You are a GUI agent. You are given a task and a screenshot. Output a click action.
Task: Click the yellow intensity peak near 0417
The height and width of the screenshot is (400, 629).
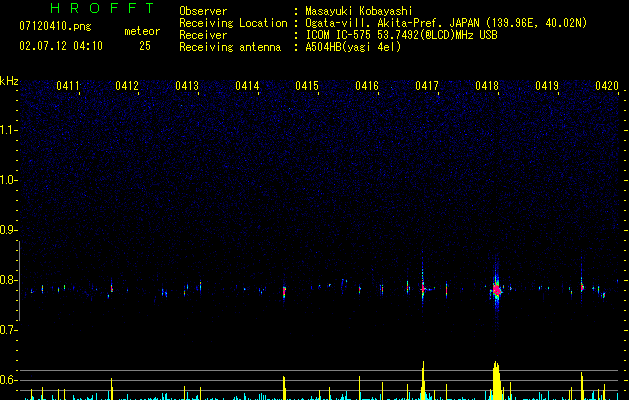pyautogui.click(x=423, y=380)
